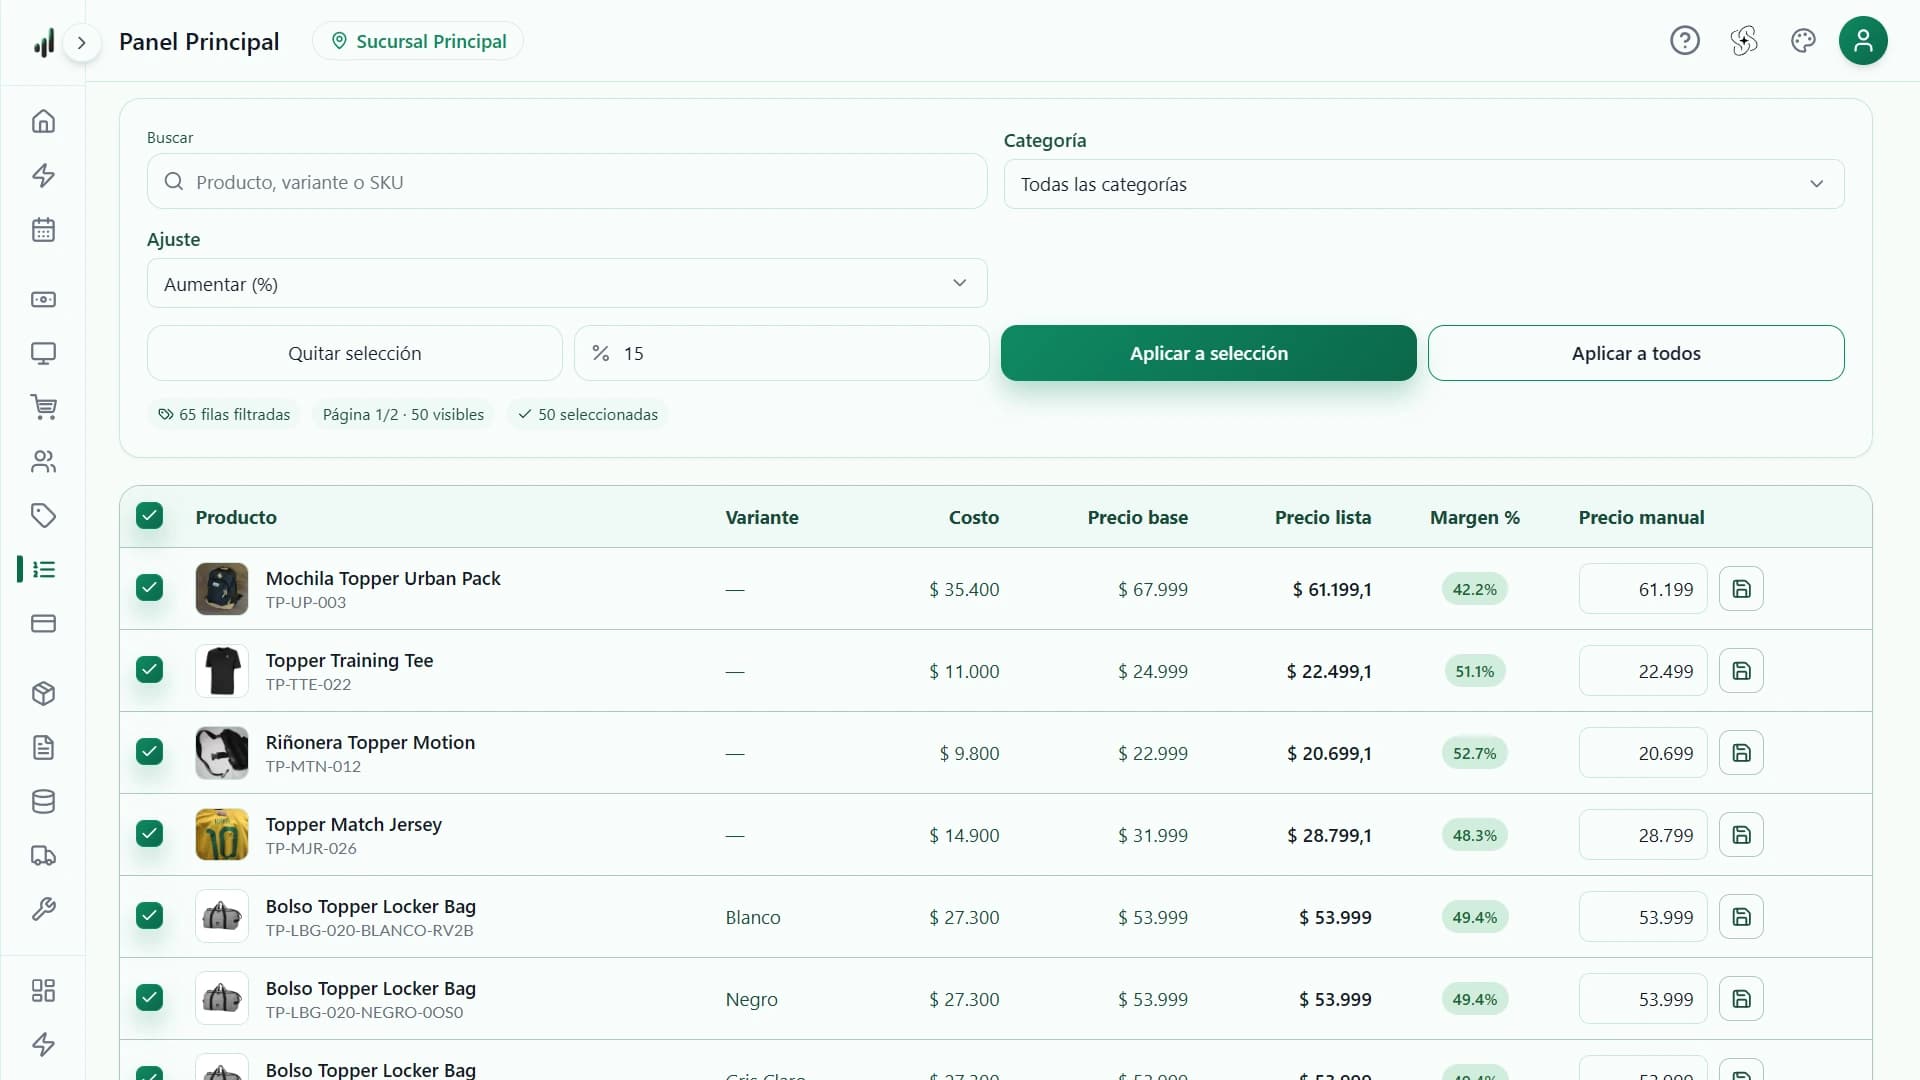The image size is (1920, 1080).
Task: Open the customers people sidebar icon
Action: 43,461
